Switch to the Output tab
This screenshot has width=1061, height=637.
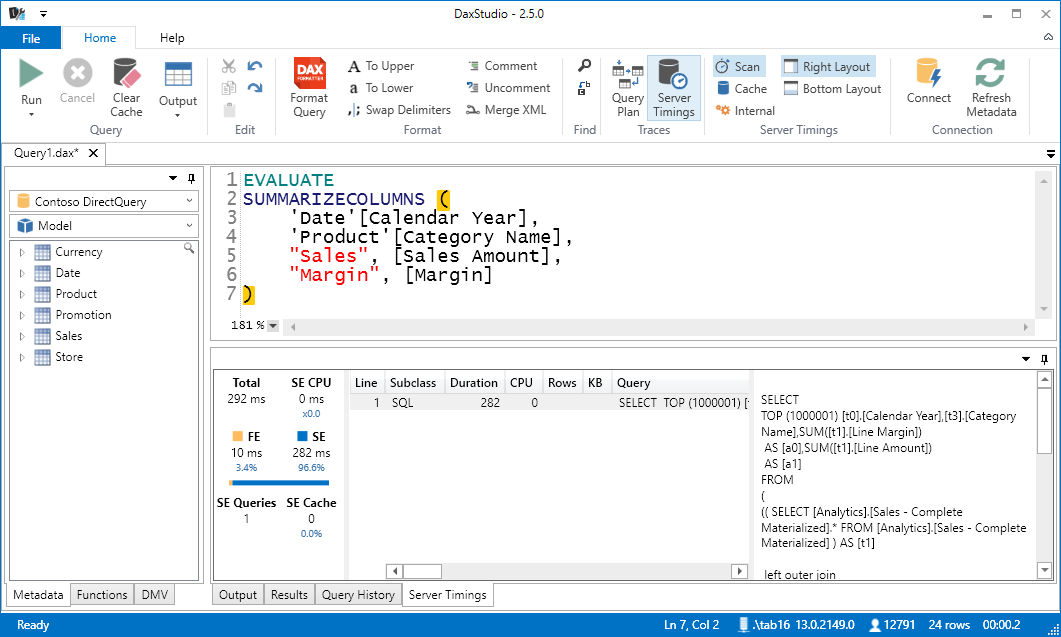pos(238,594)
